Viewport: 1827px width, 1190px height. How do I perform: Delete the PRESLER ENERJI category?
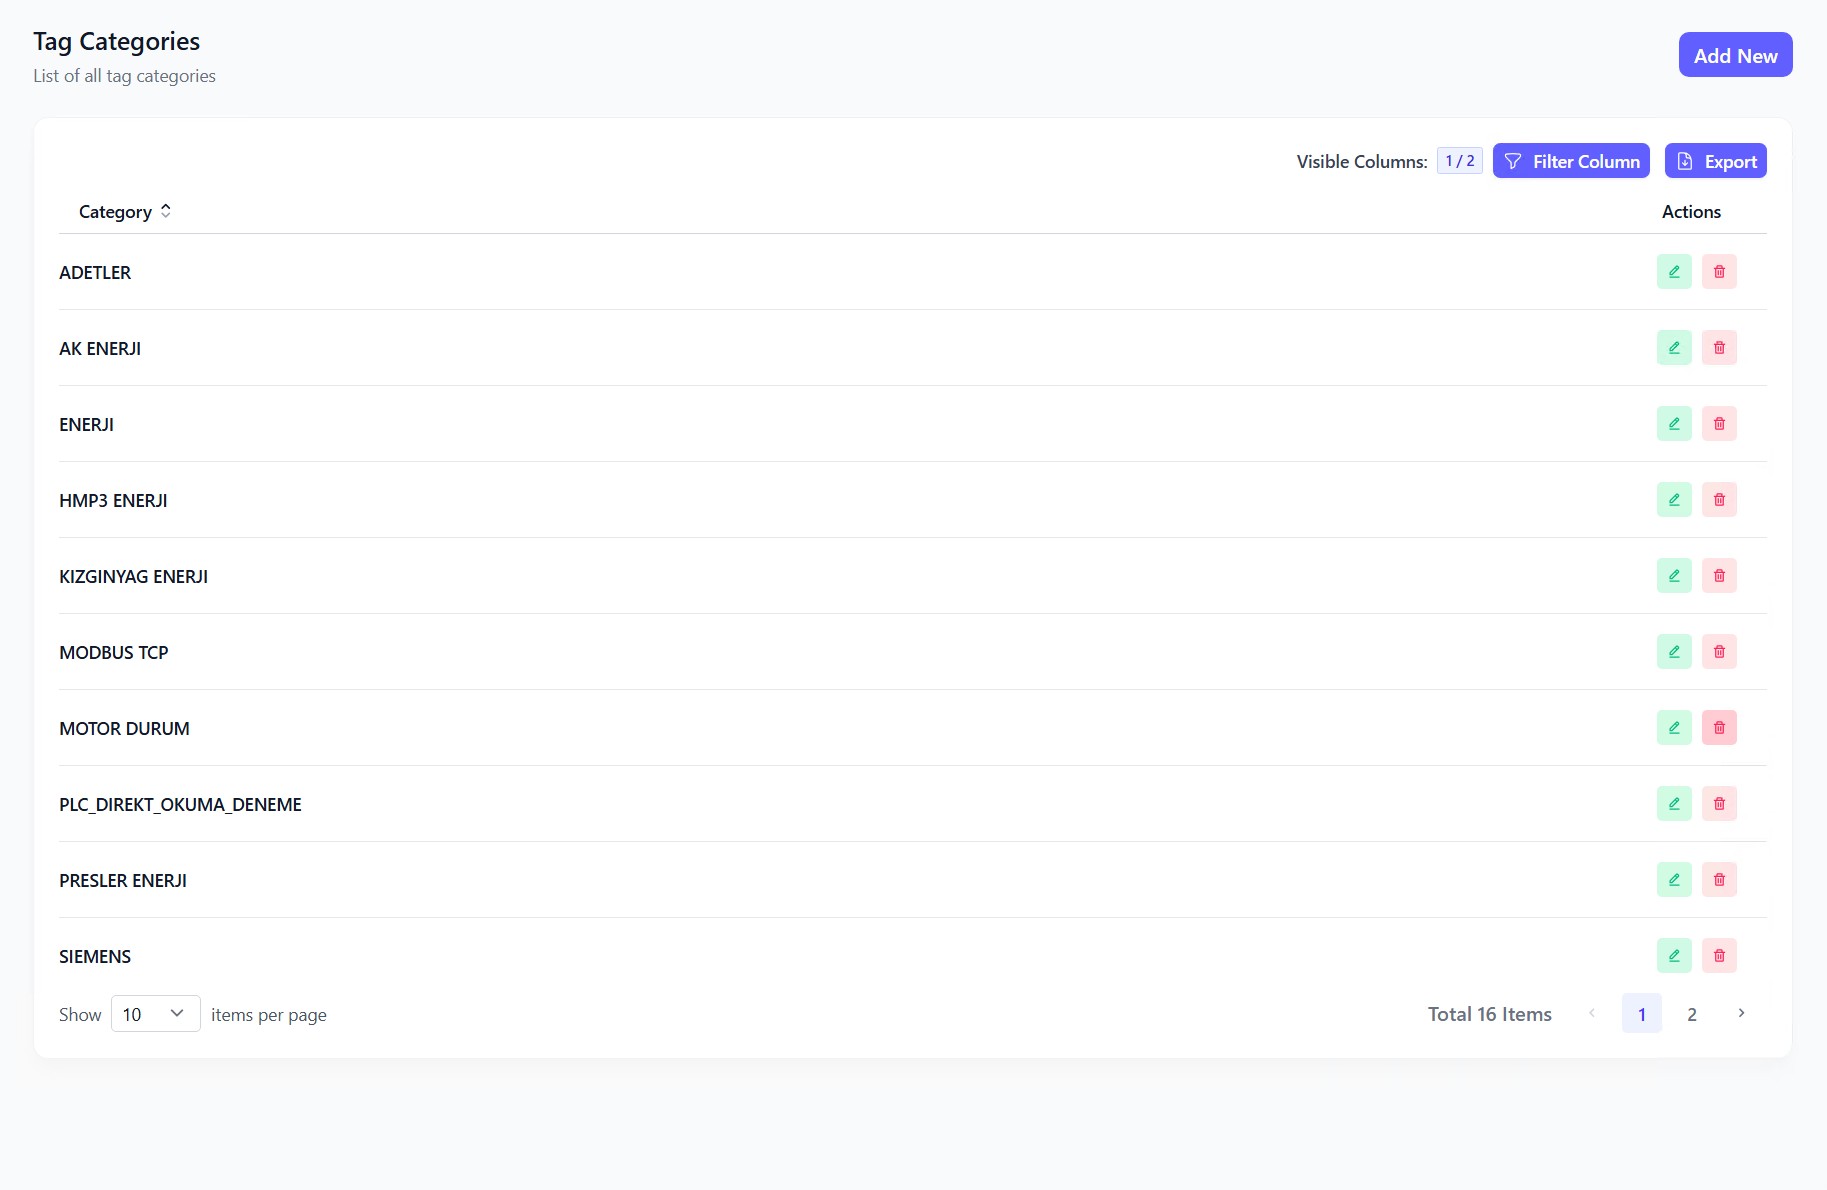[1719, 880]
